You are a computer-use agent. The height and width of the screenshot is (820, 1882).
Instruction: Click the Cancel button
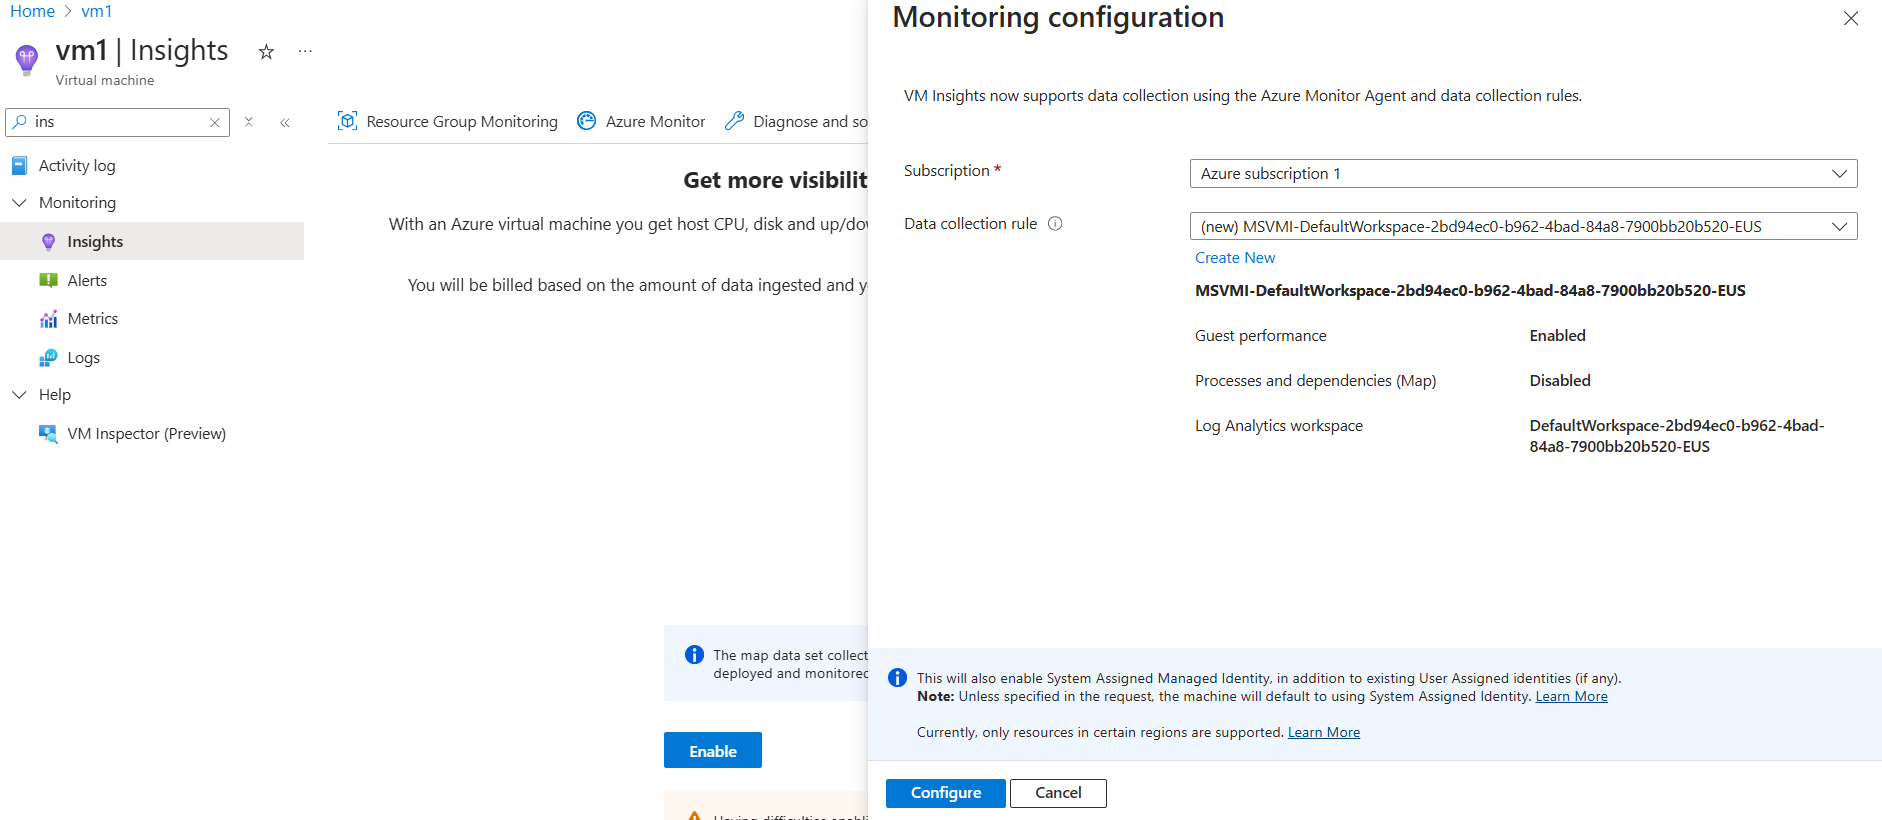click(x=1058, y=793)
